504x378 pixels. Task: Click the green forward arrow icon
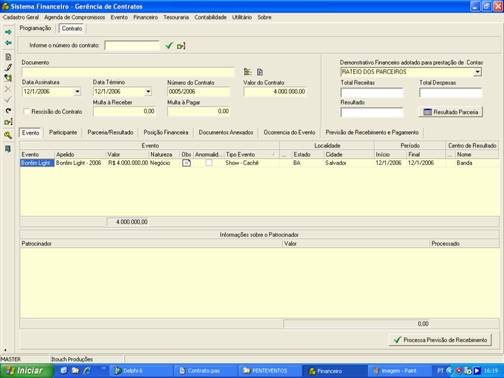click(8, 32)
